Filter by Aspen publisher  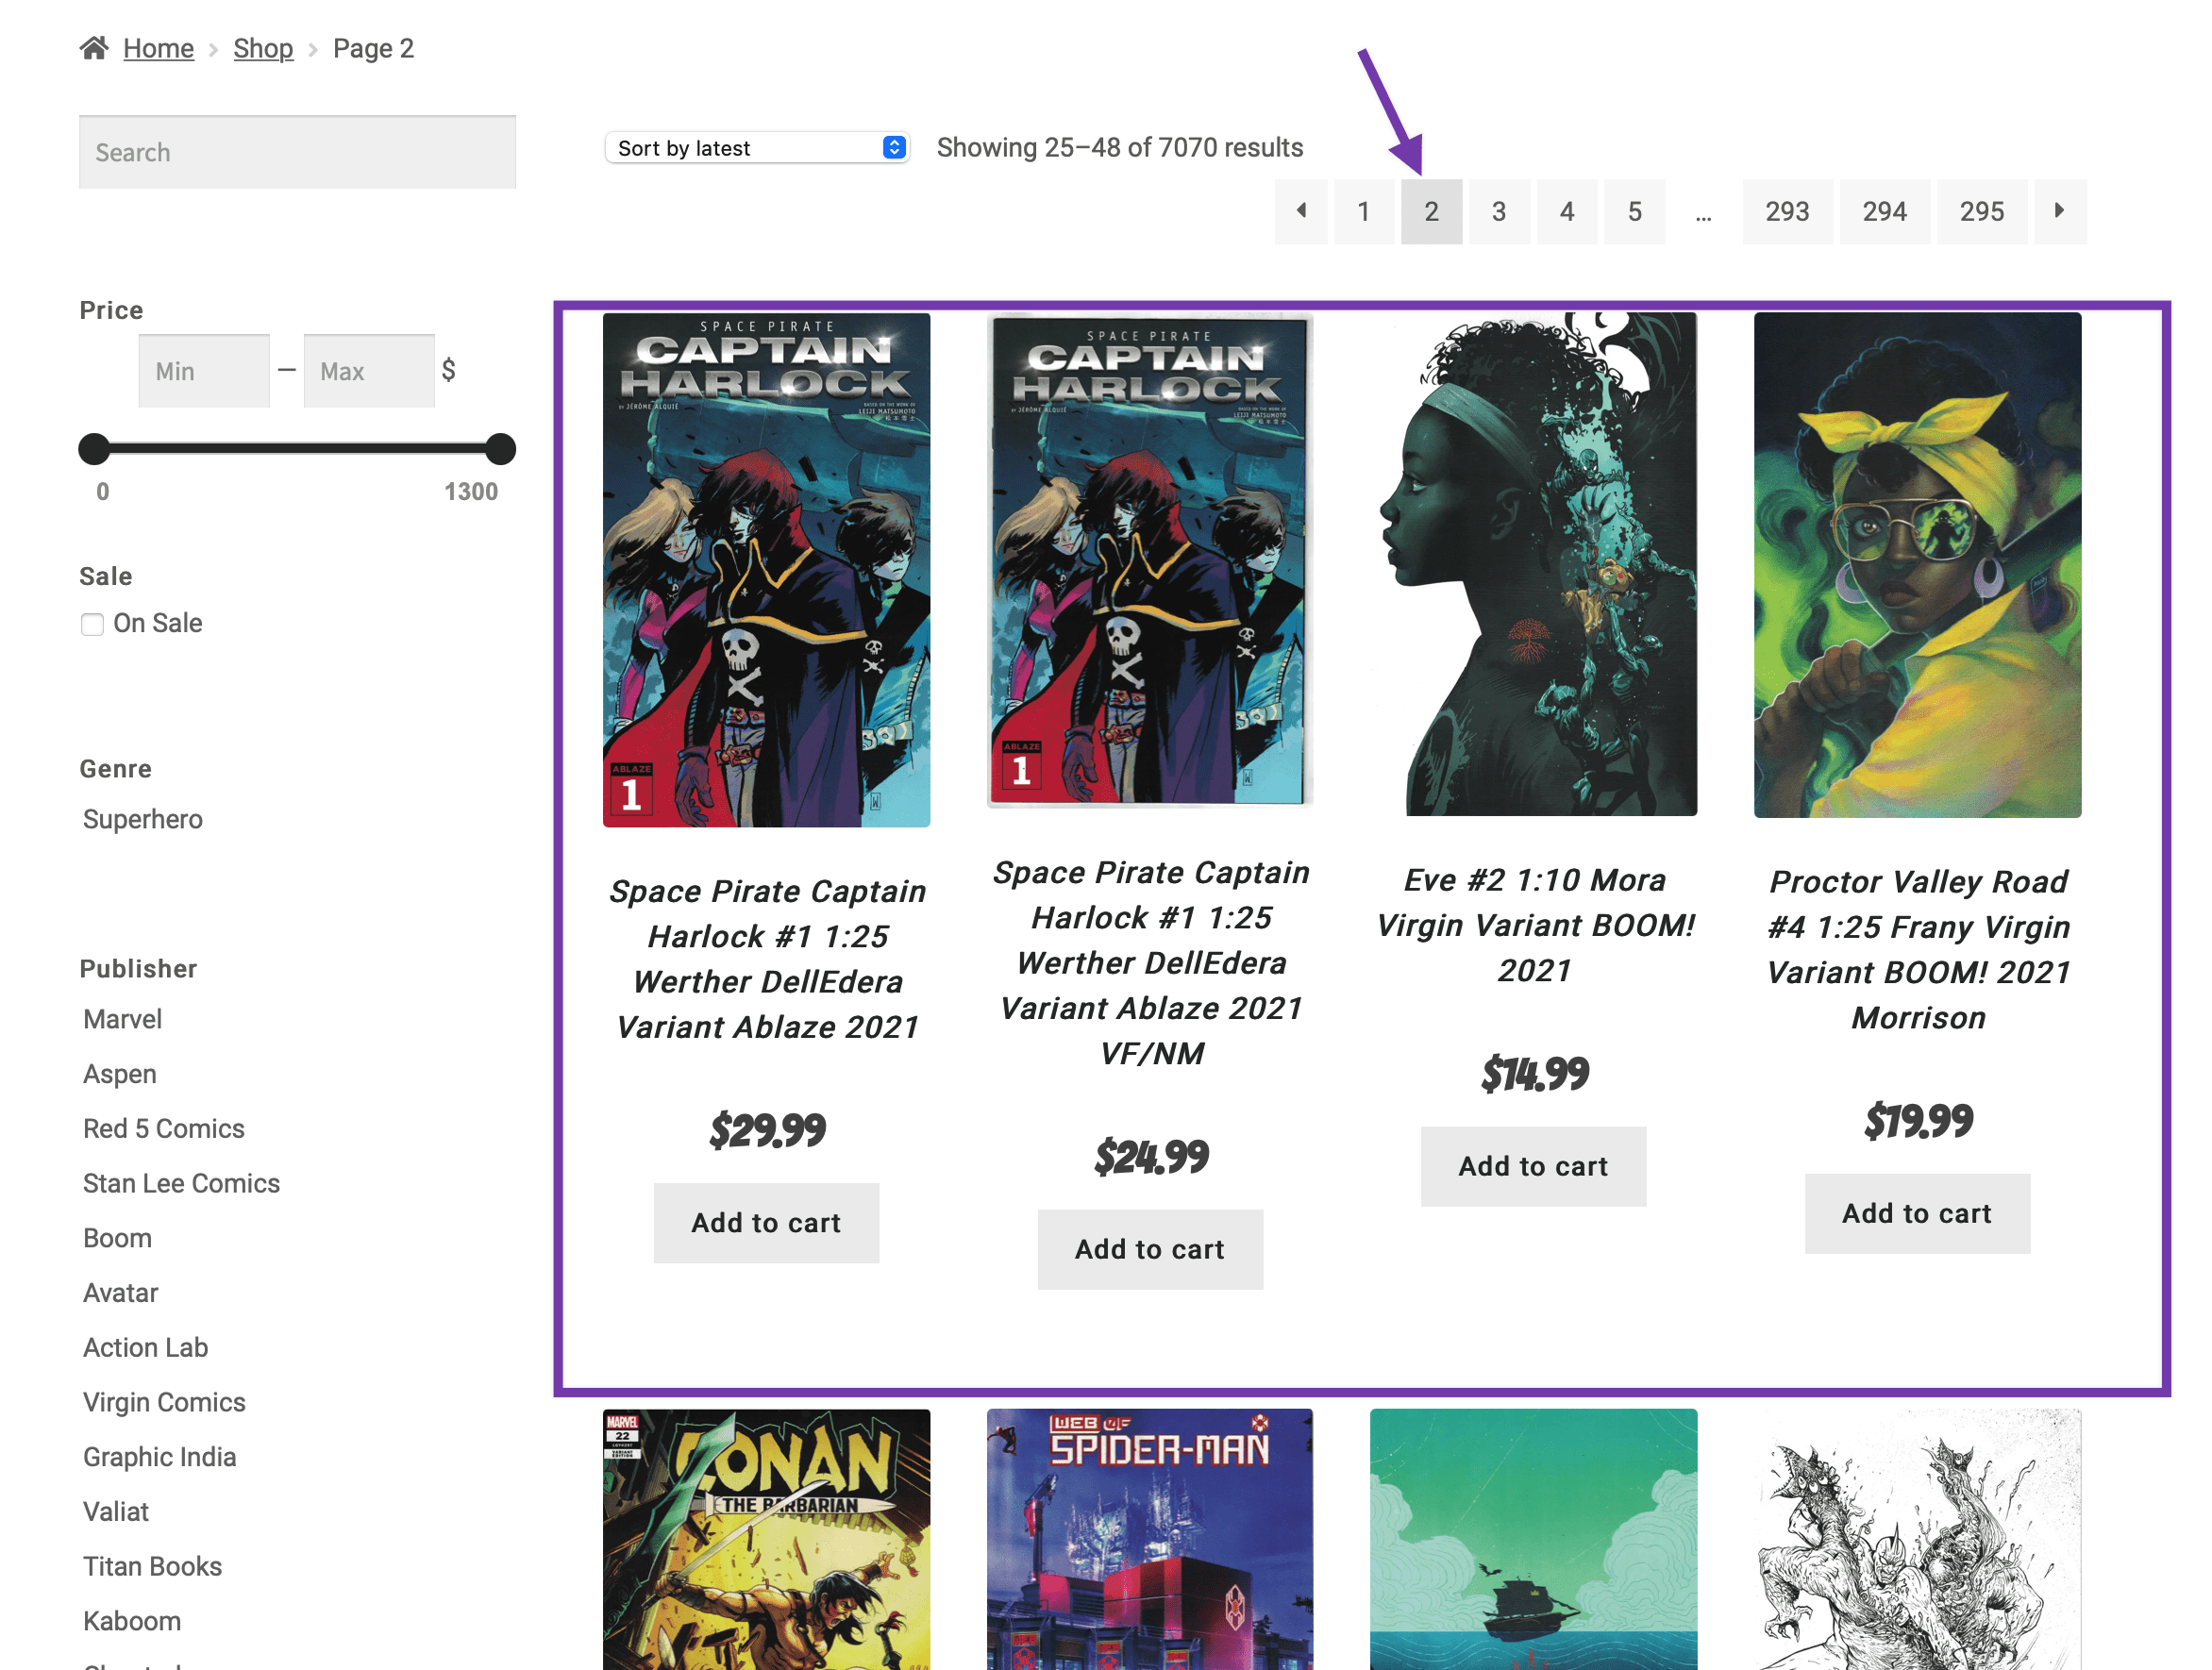pos(120,1074)
